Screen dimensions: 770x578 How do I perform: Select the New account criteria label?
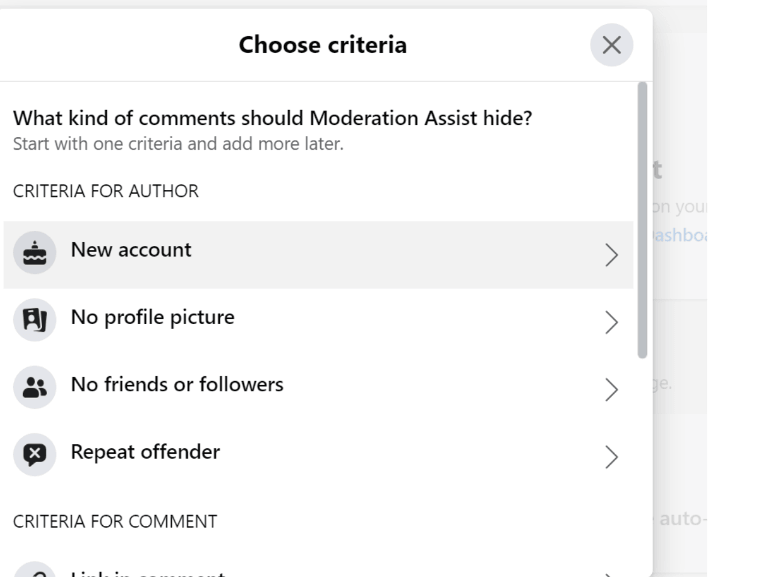pos(130,251)
